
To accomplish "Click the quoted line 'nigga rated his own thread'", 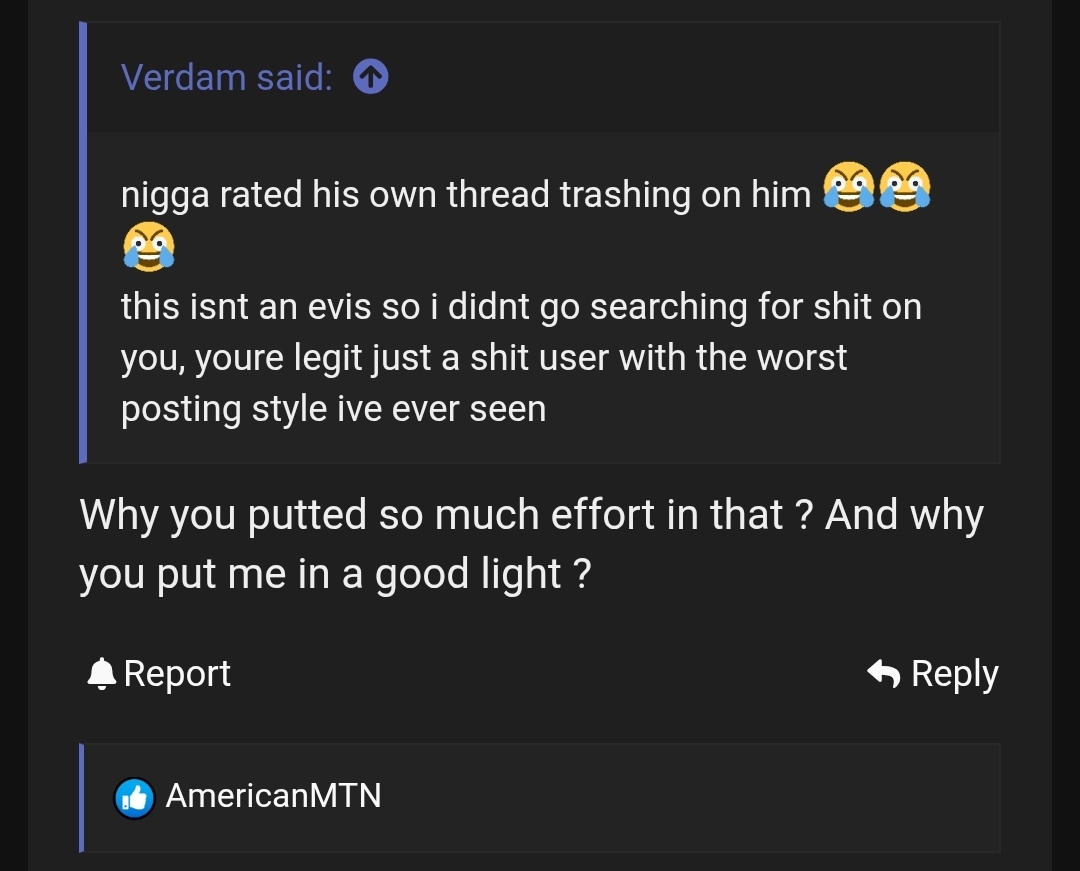I will click(x=465, y=194).
